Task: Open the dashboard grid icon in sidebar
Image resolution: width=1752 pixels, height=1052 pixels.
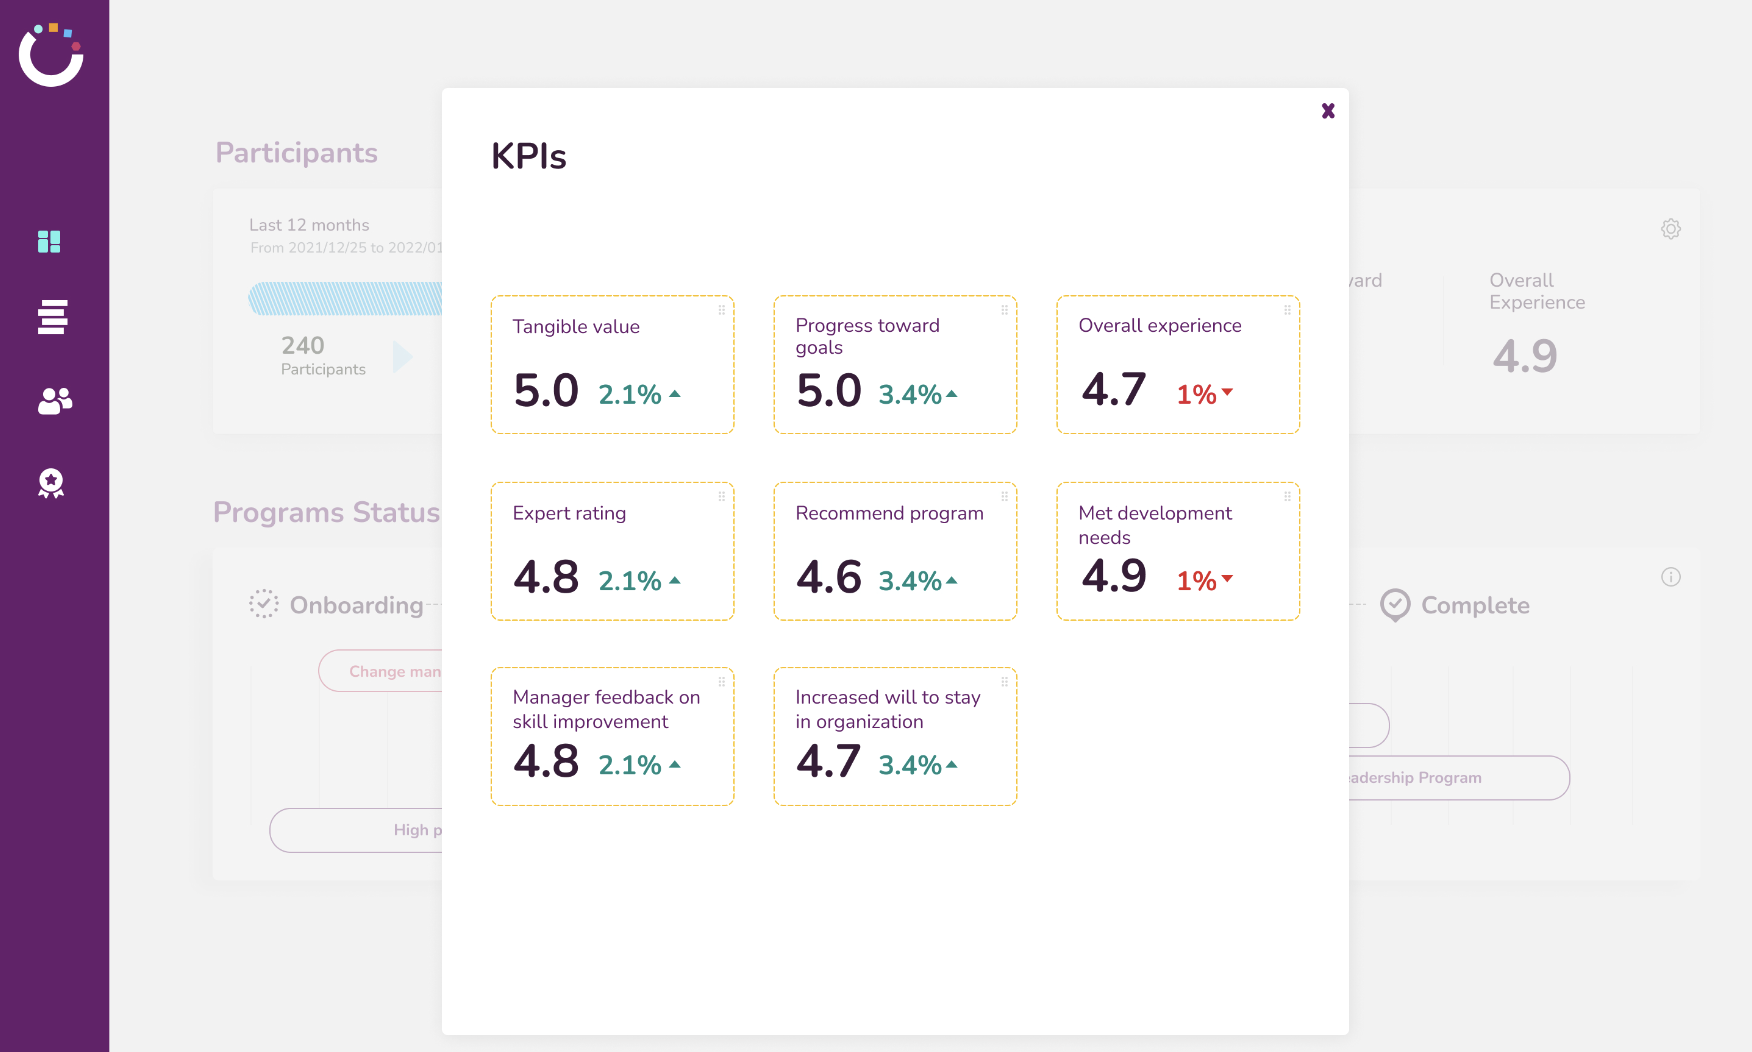Action: [49, 242]
